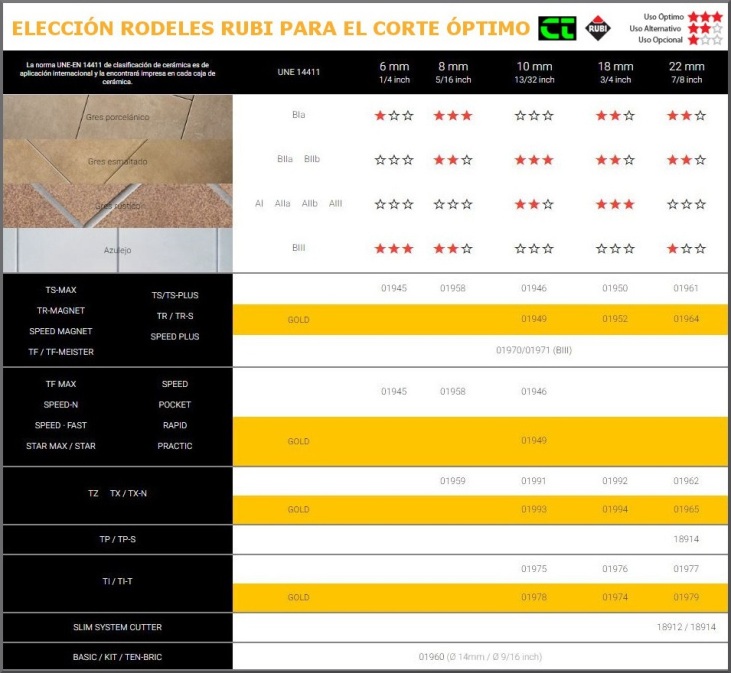Viewport: 731px width, 673px height.
Task: Click the TS-MAX cutter label
Action: pos(61,290)
